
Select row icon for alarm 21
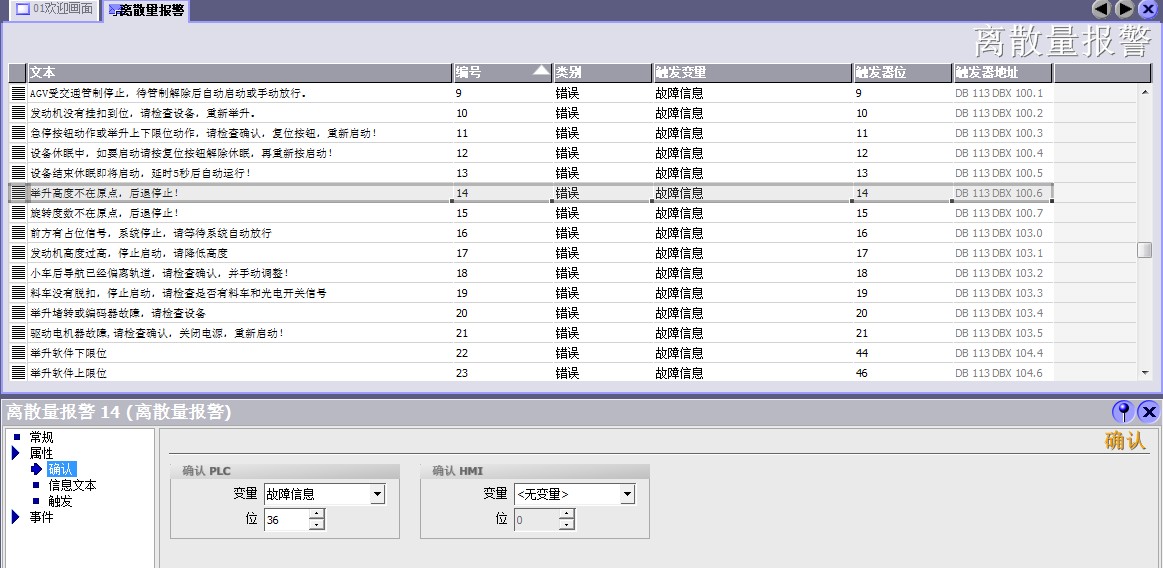click(x=19, y=333)
